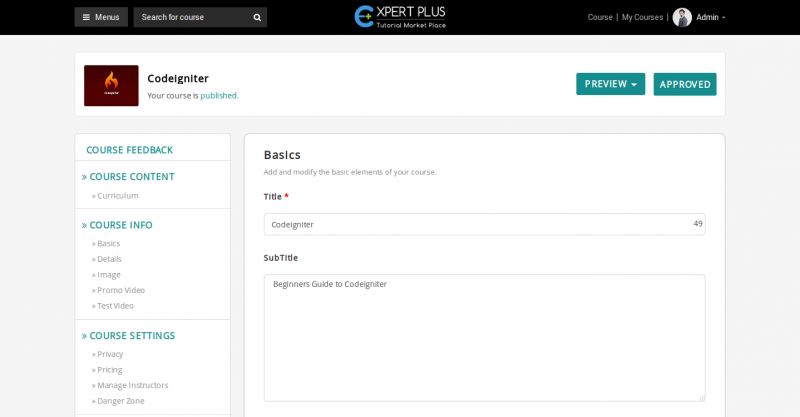Click the Admin avatar picture

pos(682,17)
